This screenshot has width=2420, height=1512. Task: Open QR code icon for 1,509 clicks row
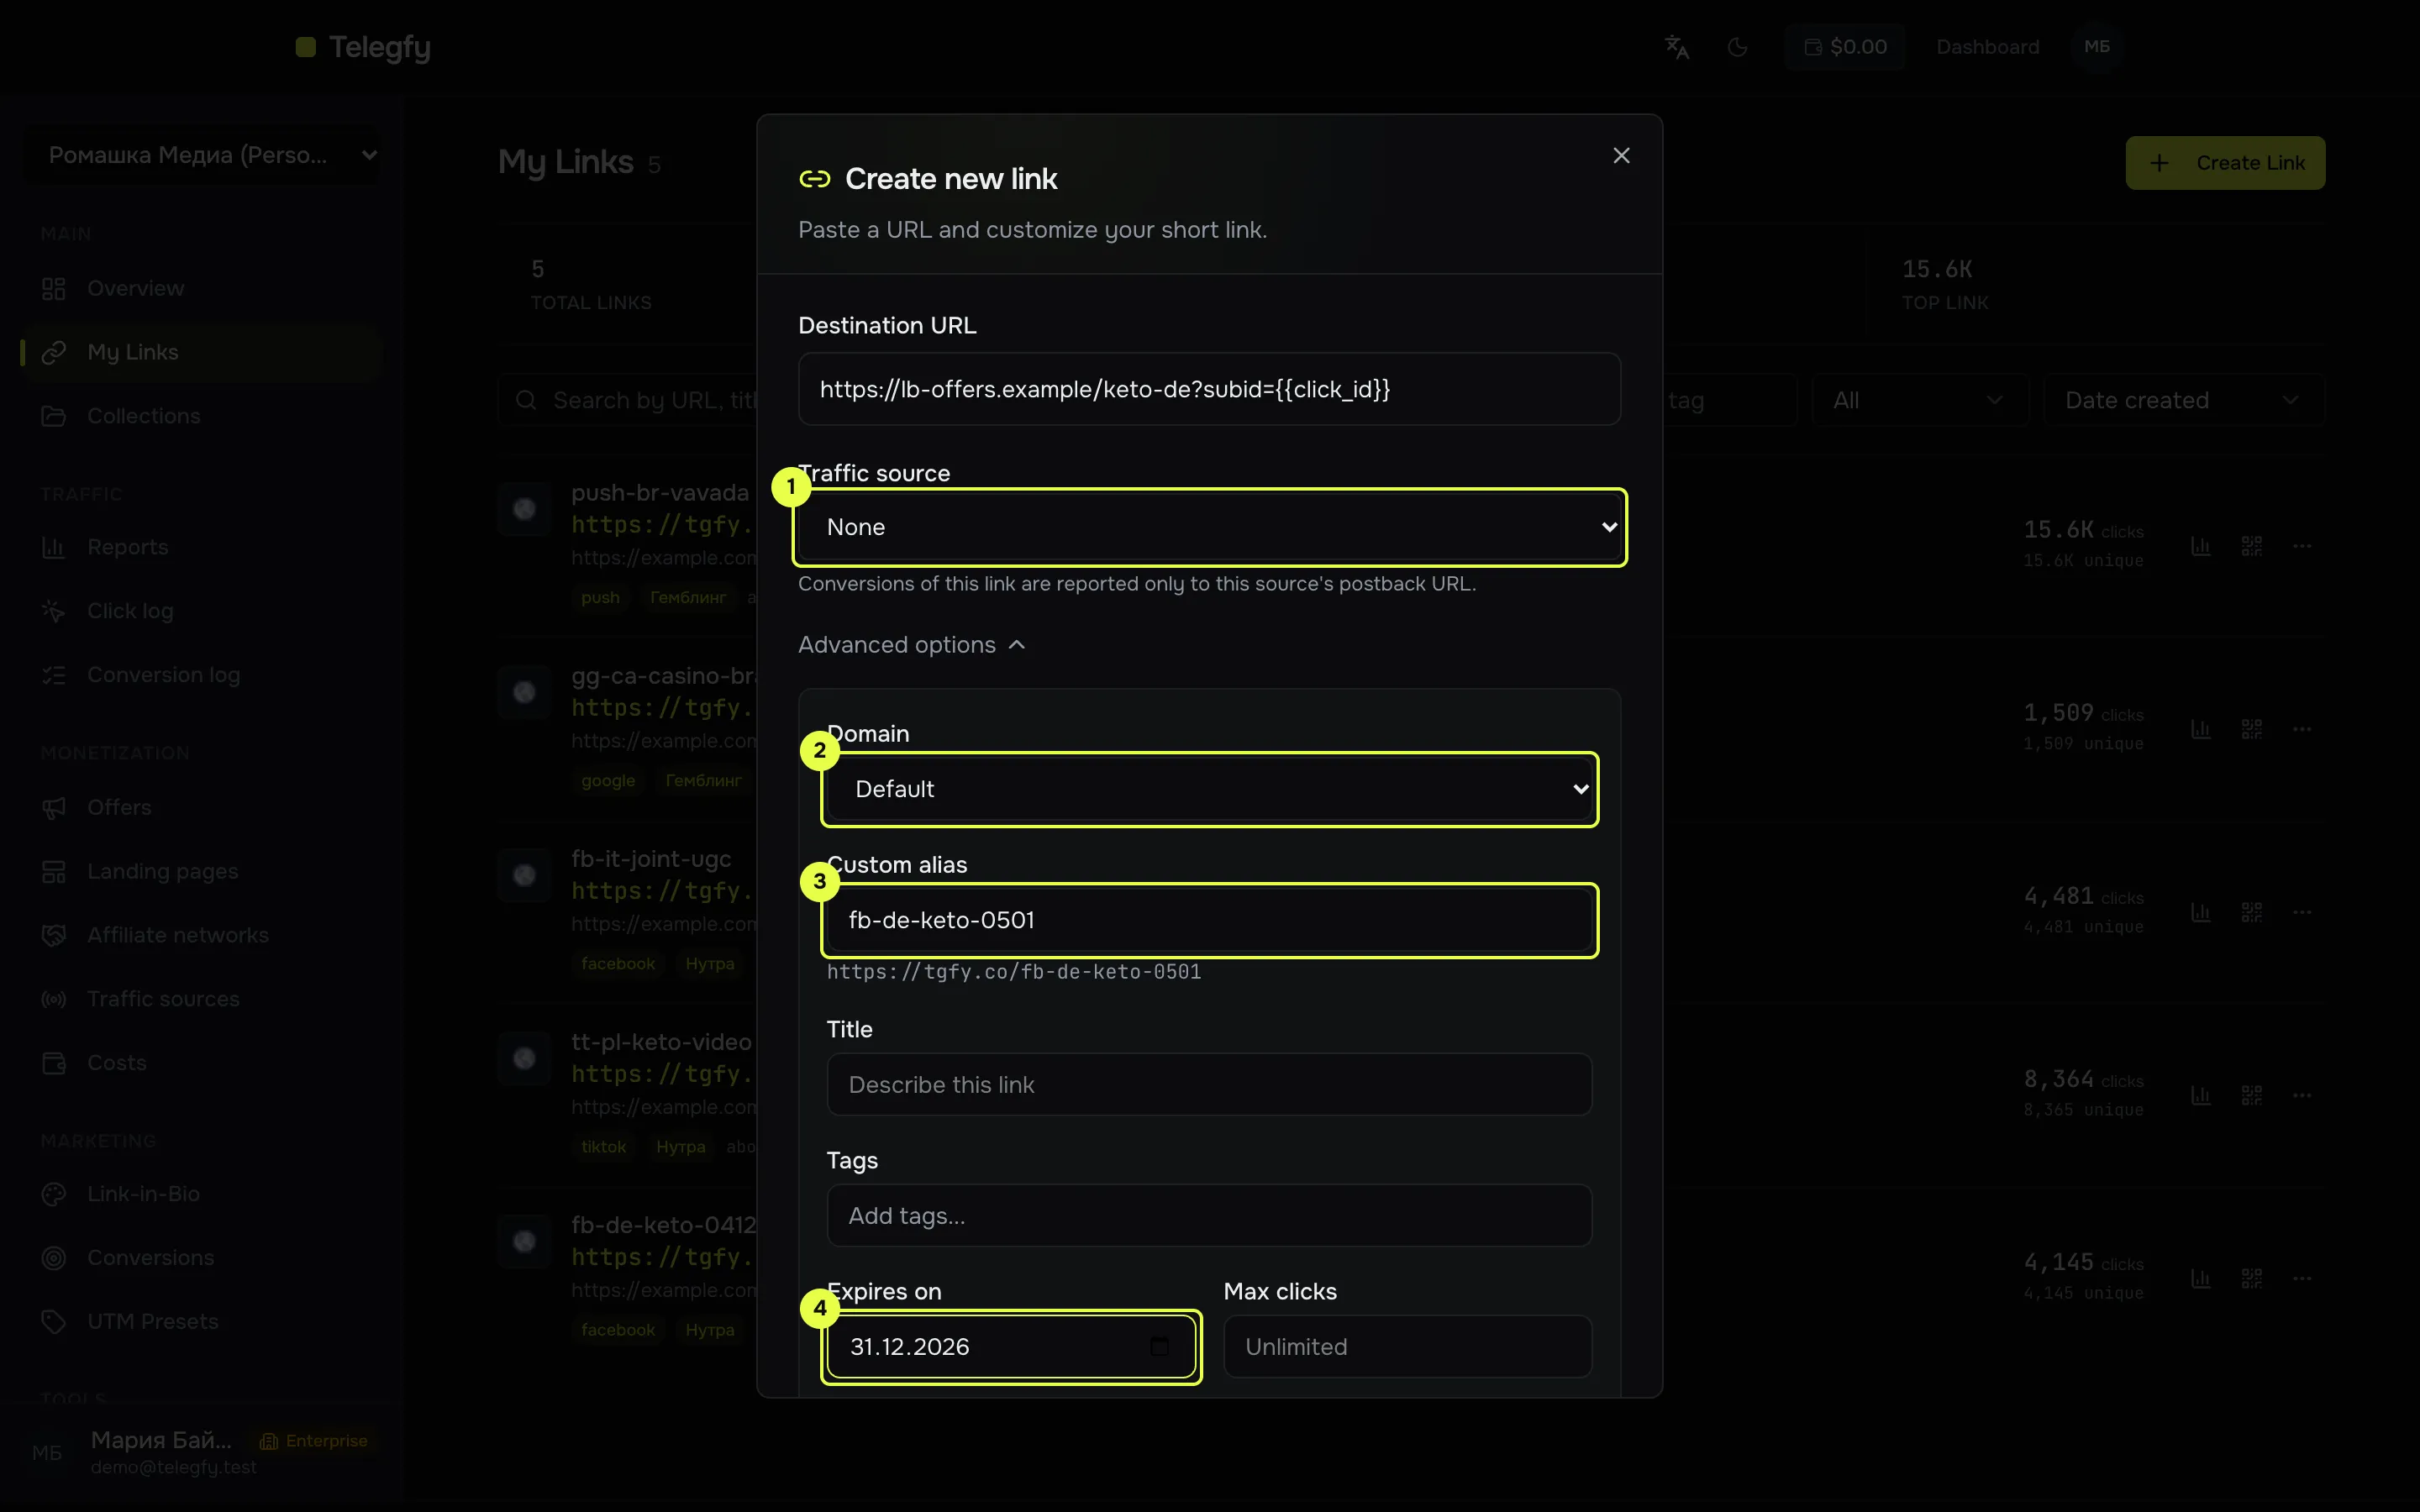(2251, 729)
